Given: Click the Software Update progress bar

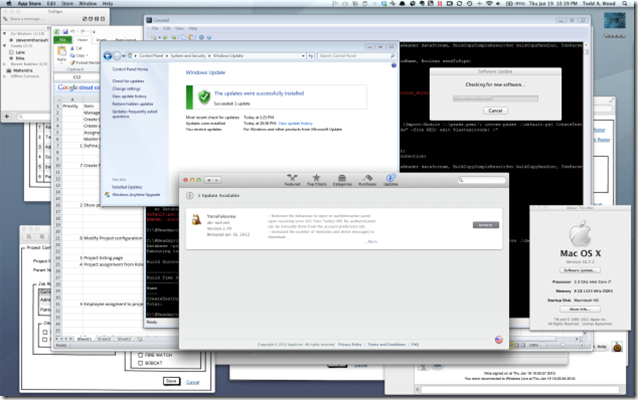Looking at the screenshot, I should 495,98.
